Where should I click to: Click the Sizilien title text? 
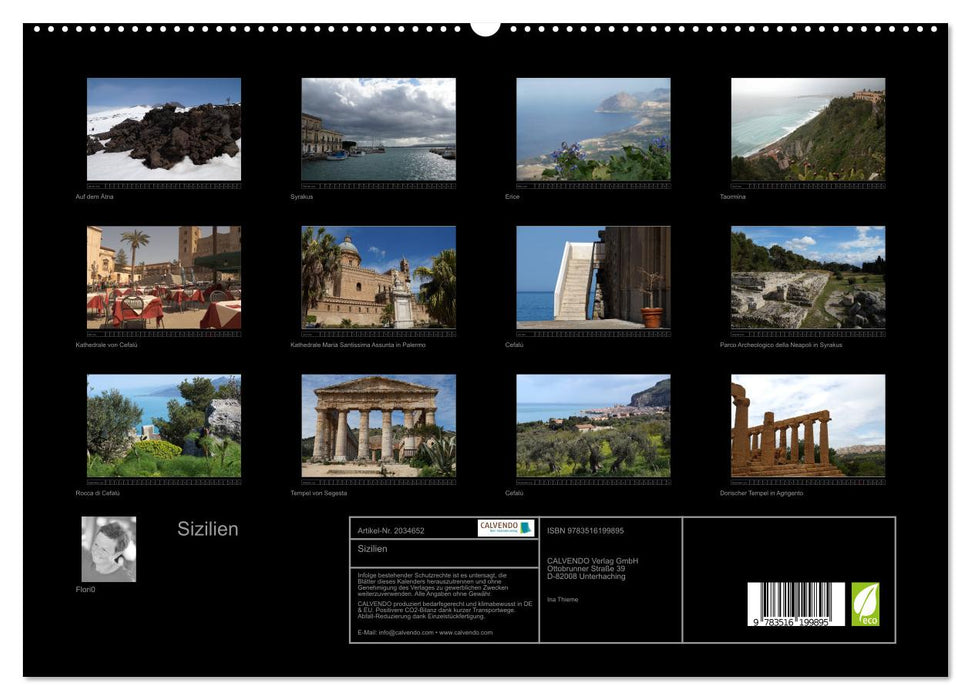[x=208, y=530]
